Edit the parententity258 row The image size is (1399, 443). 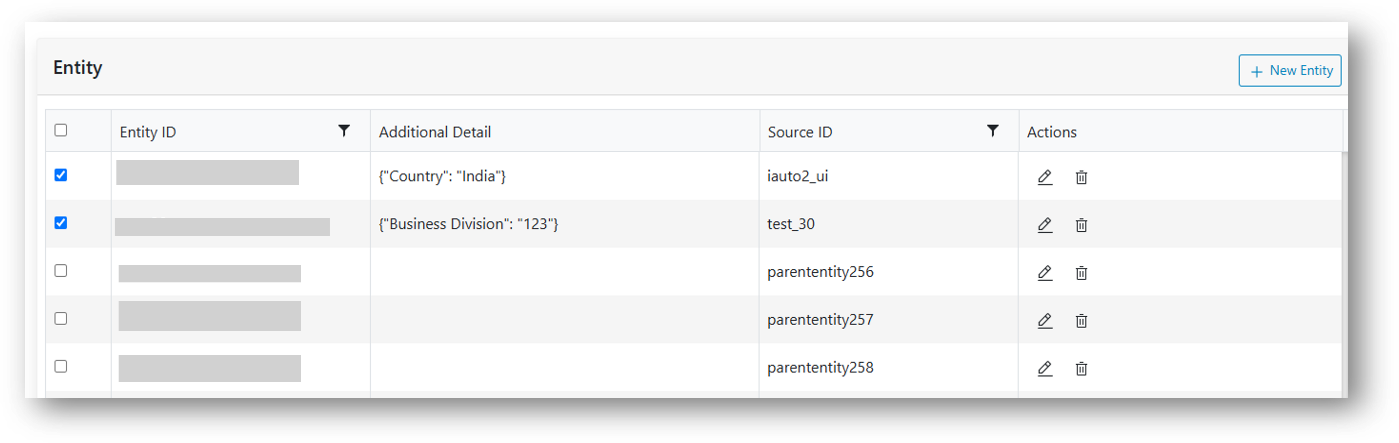(x=1045, y=368)
